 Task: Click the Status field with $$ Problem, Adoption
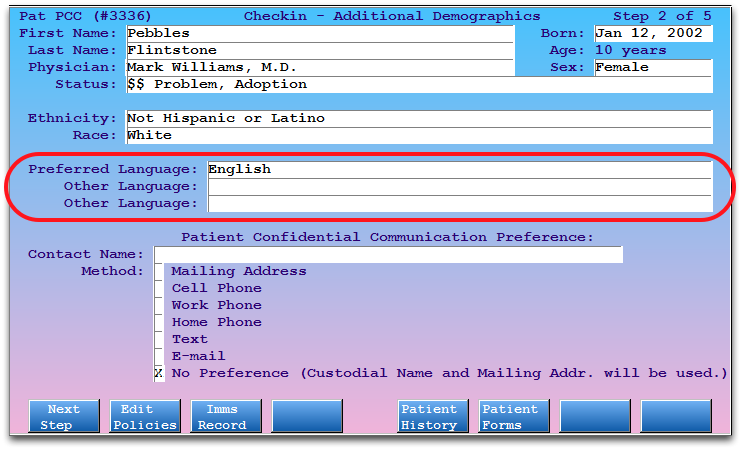[419, 85]
